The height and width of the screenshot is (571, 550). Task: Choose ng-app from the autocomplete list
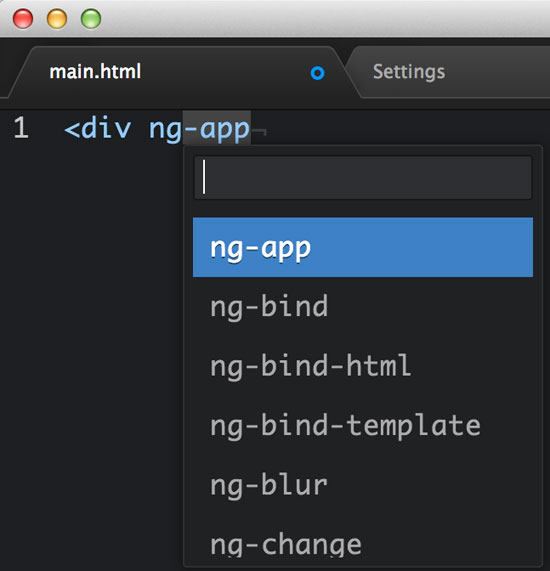(363, 247)
